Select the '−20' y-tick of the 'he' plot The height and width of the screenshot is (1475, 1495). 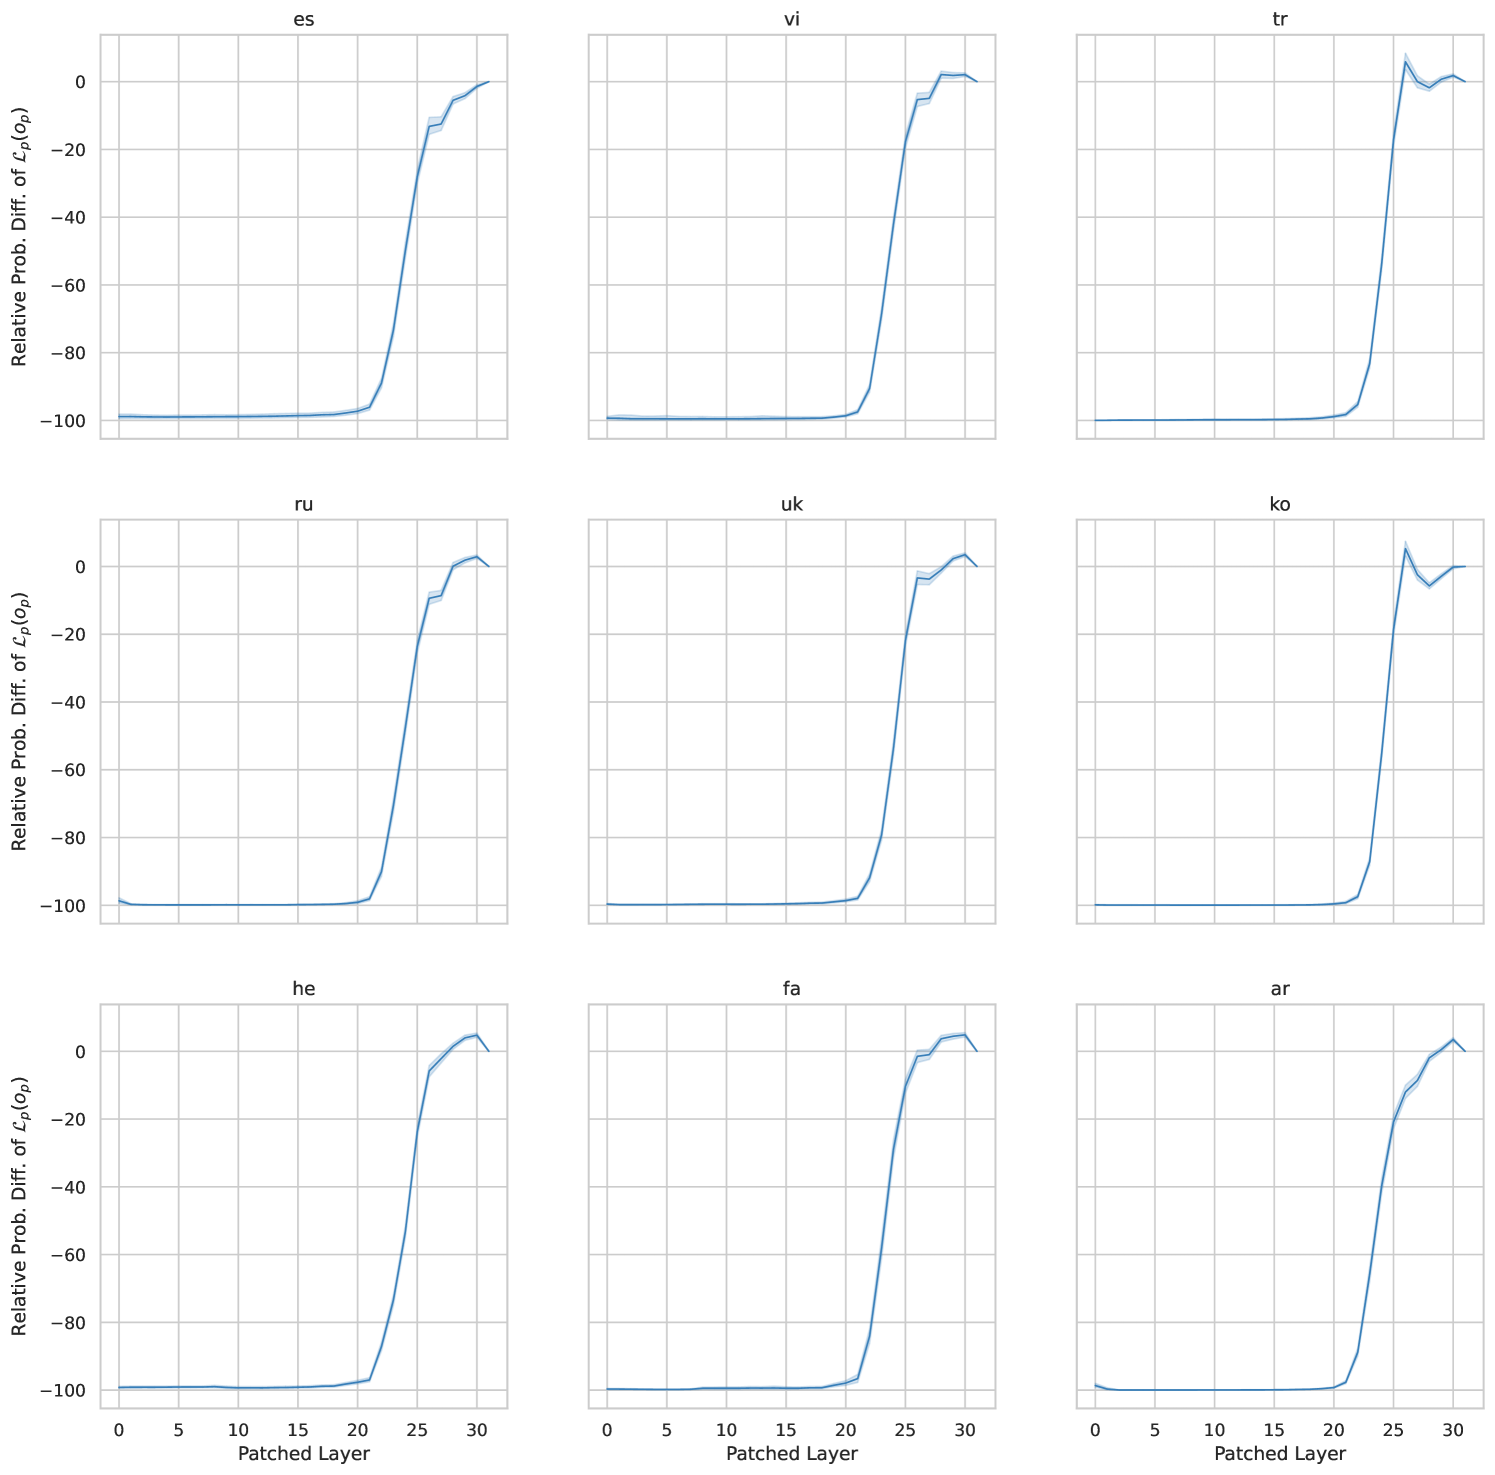(70, 1120)
